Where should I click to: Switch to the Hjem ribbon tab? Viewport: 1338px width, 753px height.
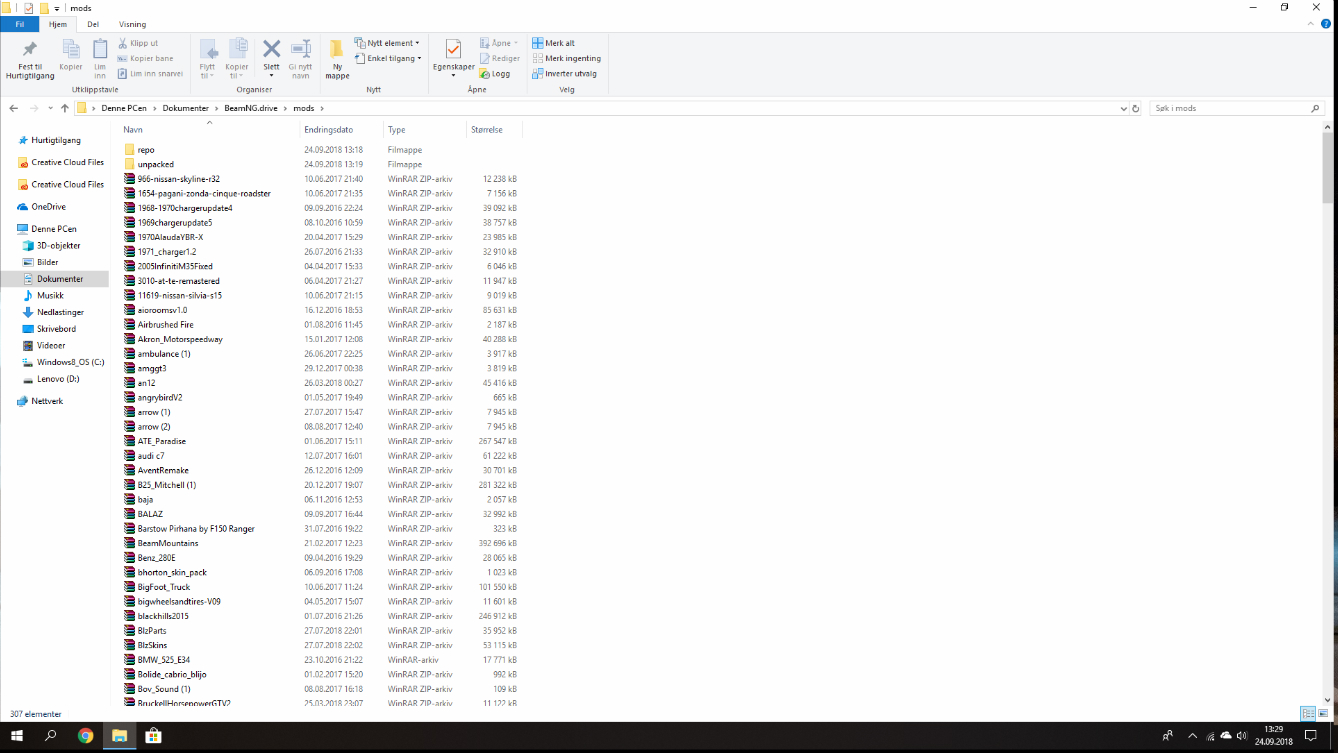pos(58,24)
